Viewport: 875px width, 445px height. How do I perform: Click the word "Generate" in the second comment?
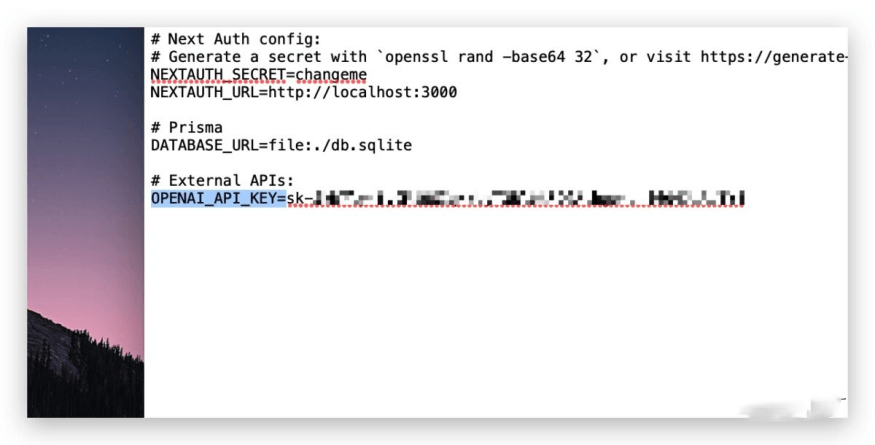coord(205,56)
